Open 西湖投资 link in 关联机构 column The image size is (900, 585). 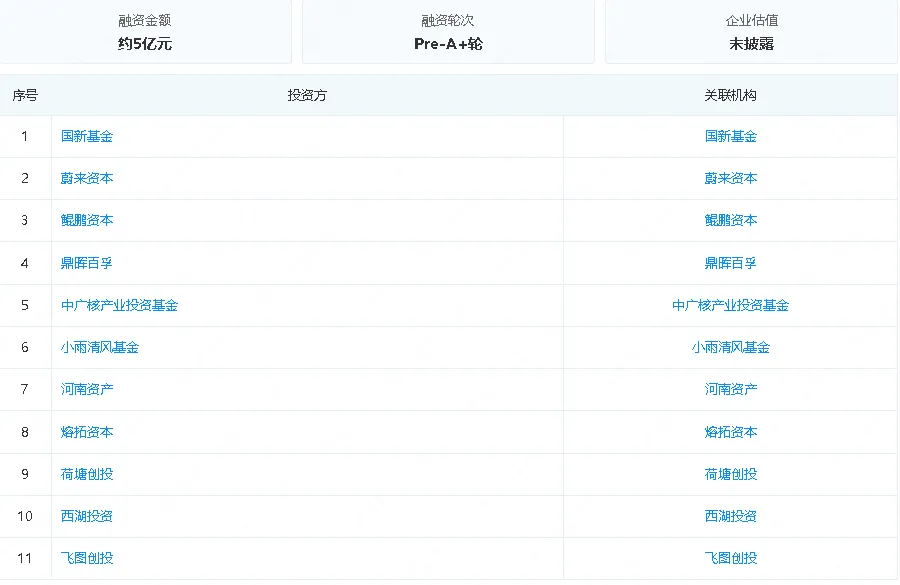click(731, 516)
